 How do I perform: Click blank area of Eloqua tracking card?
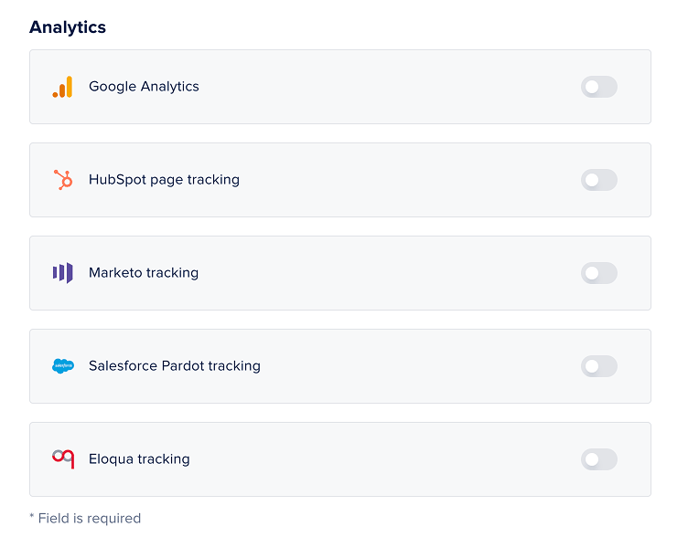click(400, 459)
